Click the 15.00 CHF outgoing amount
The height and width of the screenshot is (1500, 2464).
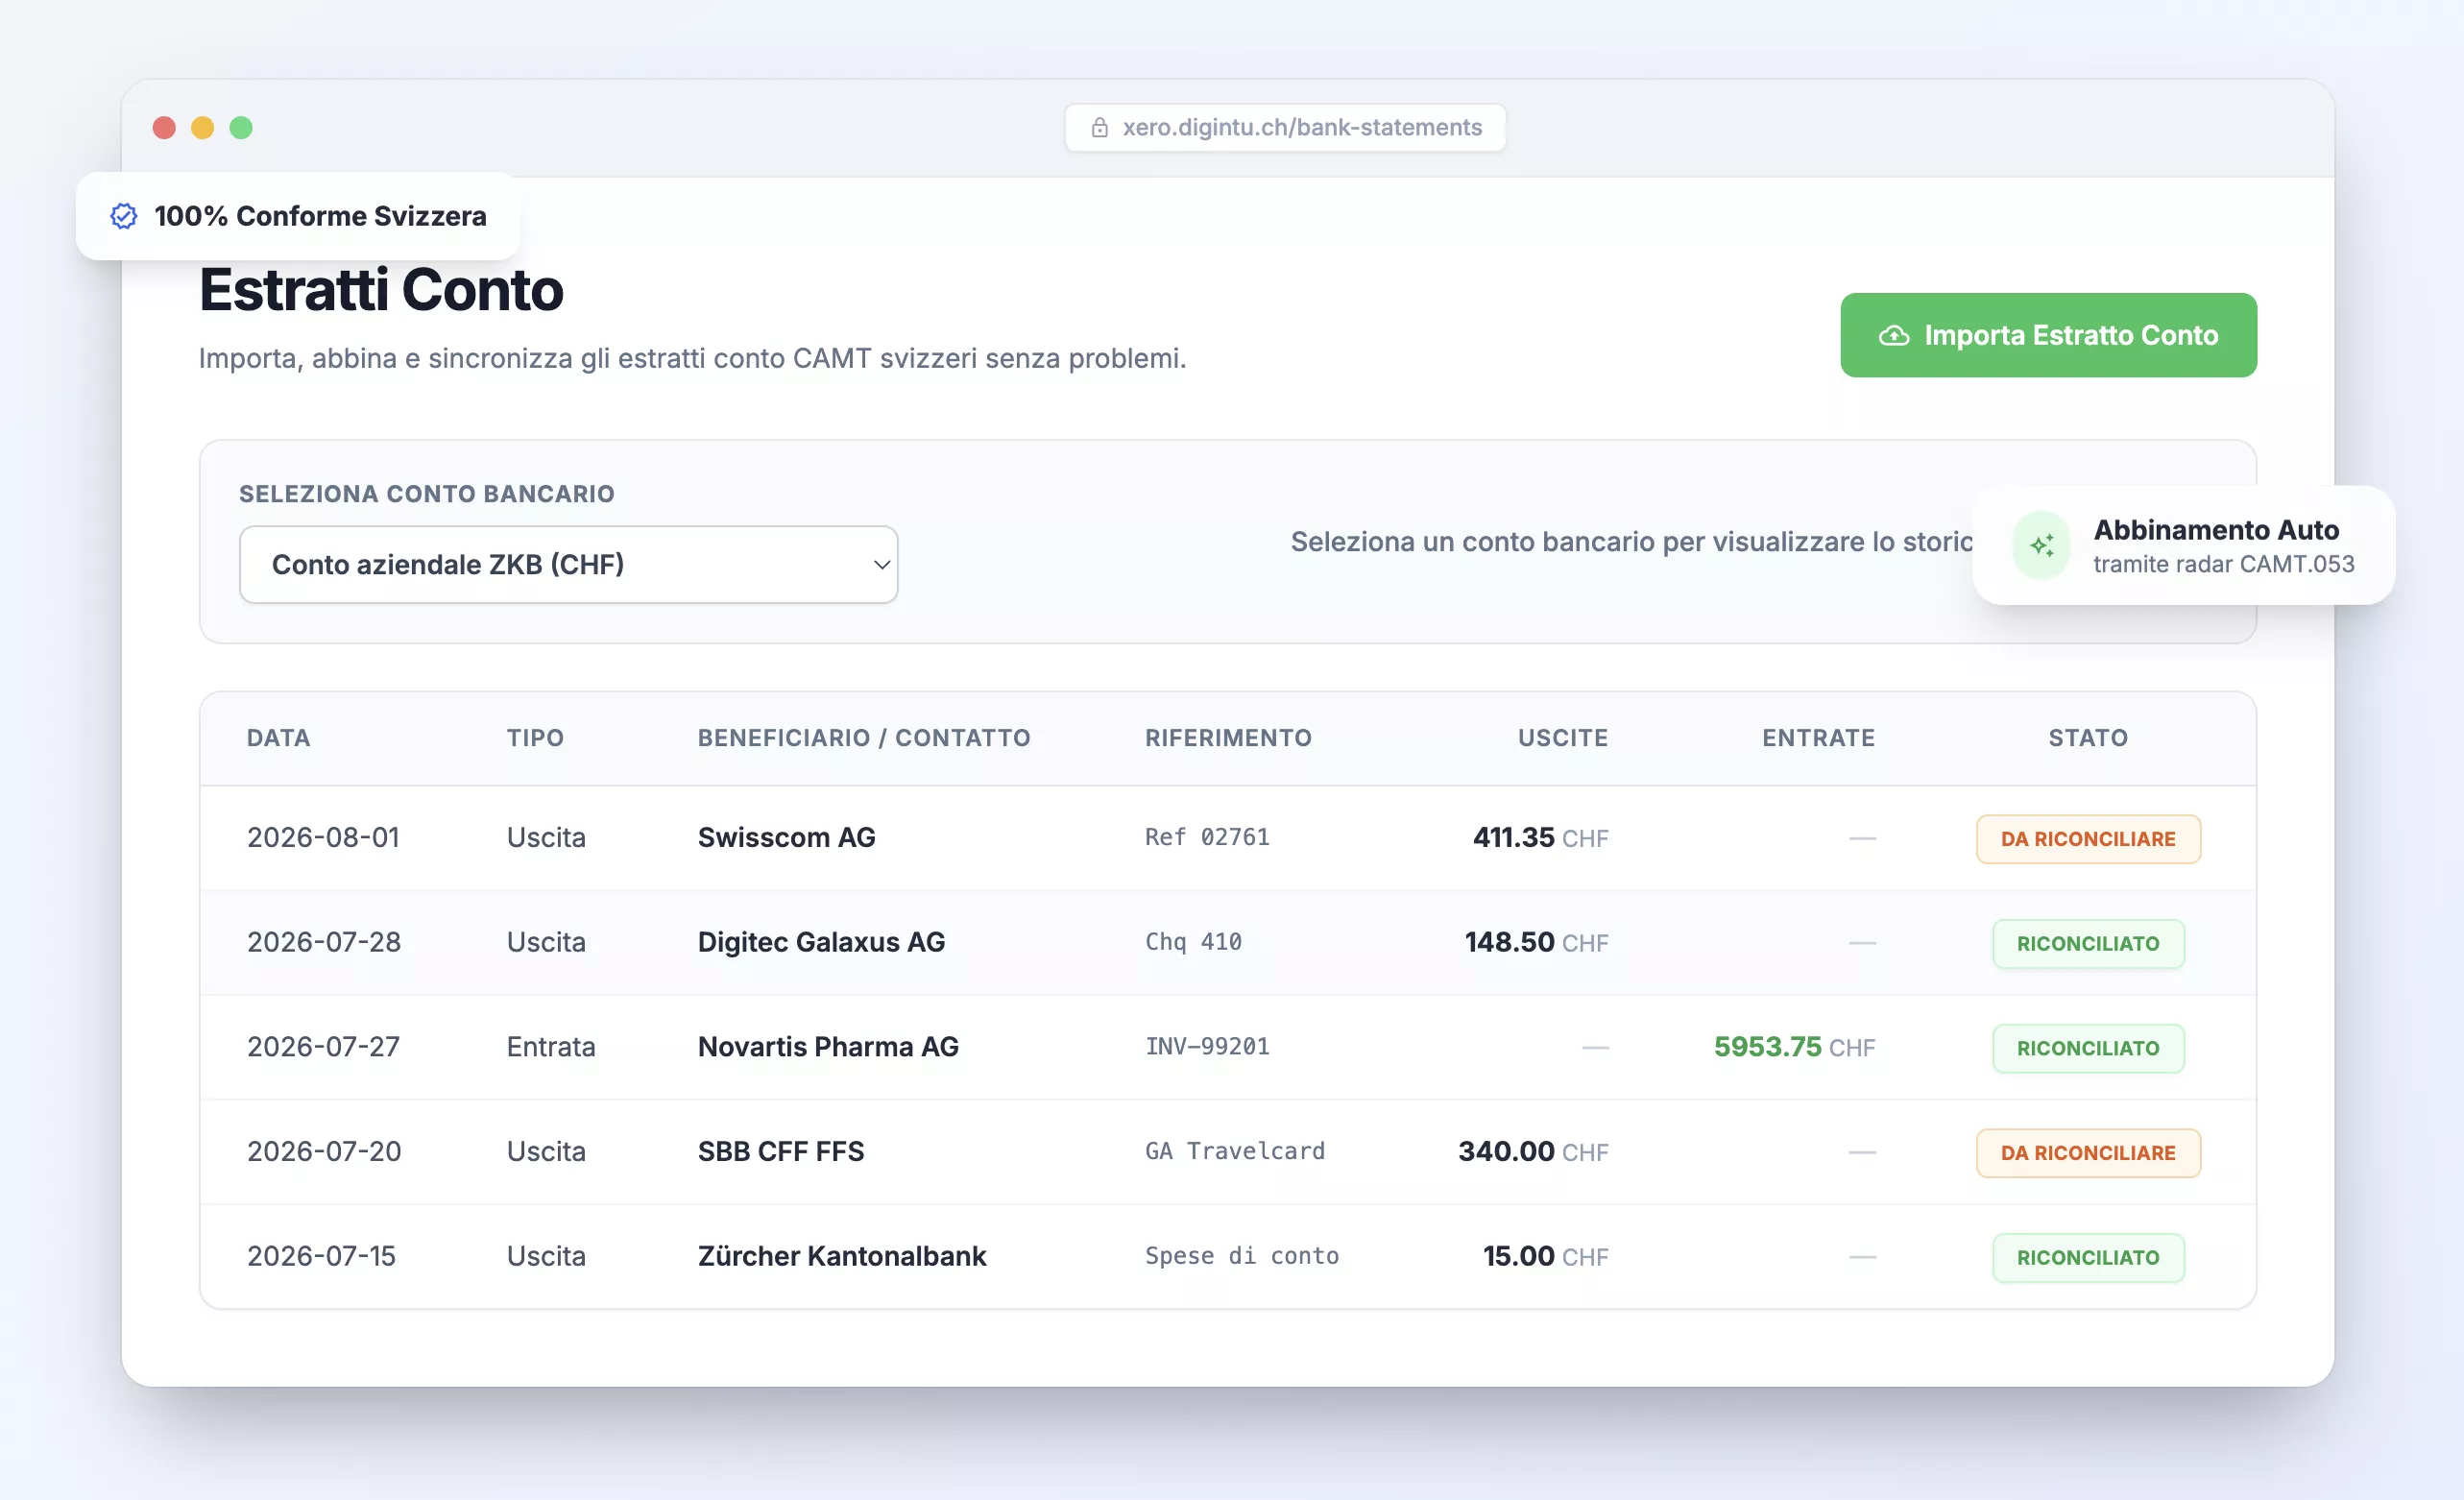pos(1545,1256)
